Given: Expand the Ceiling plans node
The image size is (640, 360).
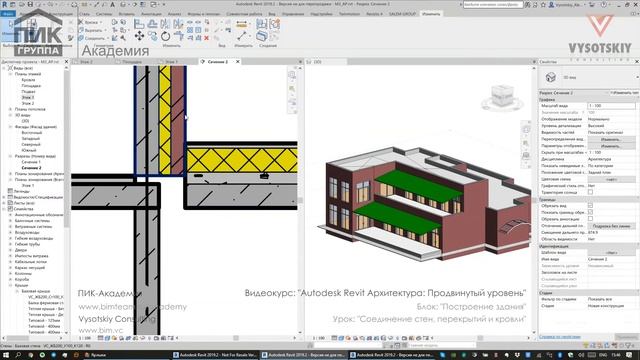Looking at the screenshot, I should (x=11, y=109).
